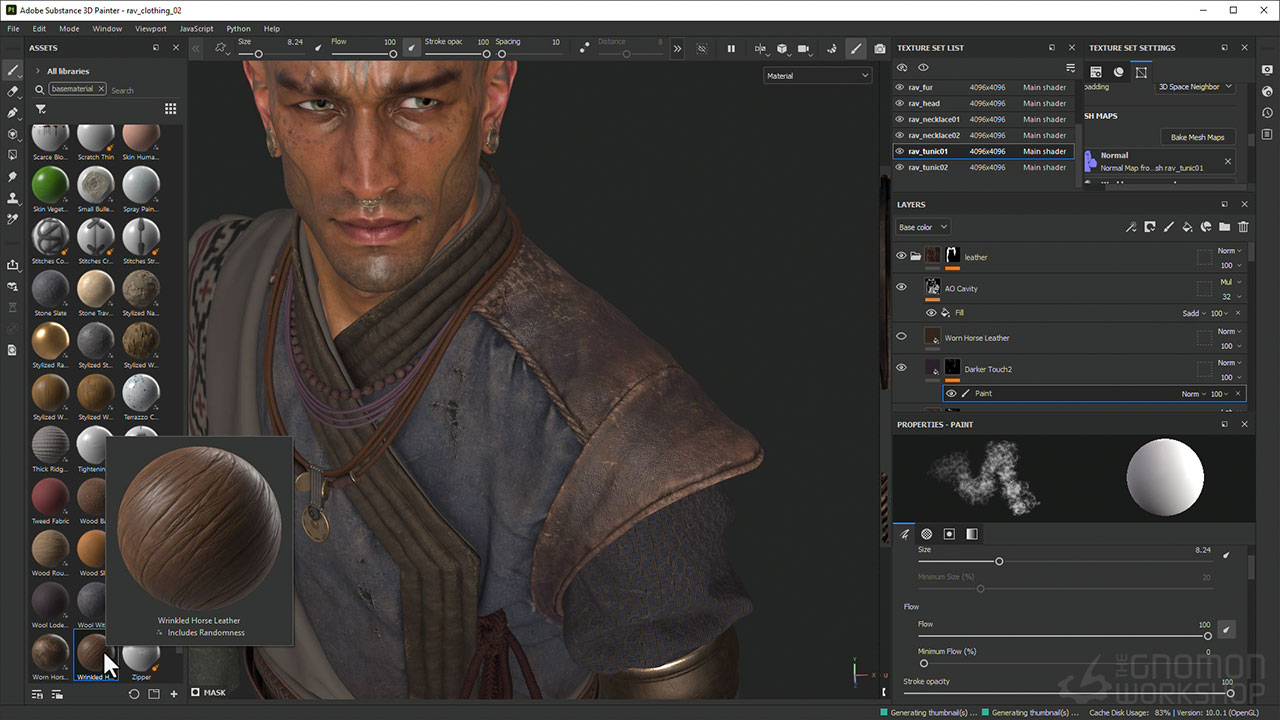Expand the All libraries tree
Viewport: 1280px width, 720px height.
(36, 71)
